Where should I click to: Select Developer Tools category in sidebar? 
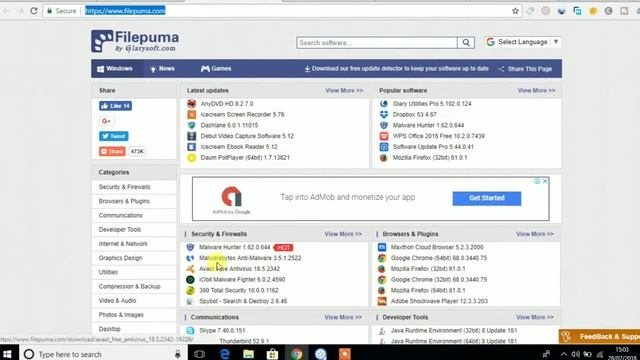click(120, 230)
